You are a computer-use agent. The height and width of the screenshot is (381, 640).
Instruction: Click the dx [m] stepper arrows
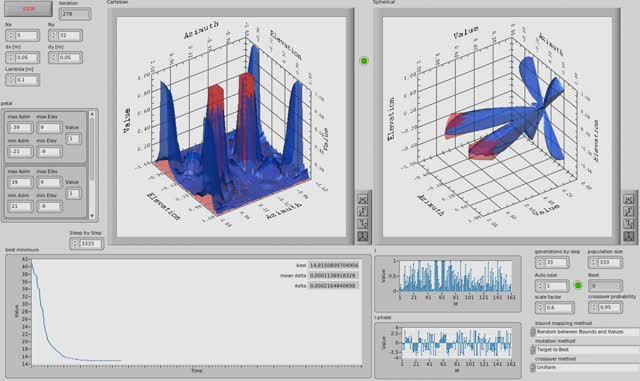point(10,57)
